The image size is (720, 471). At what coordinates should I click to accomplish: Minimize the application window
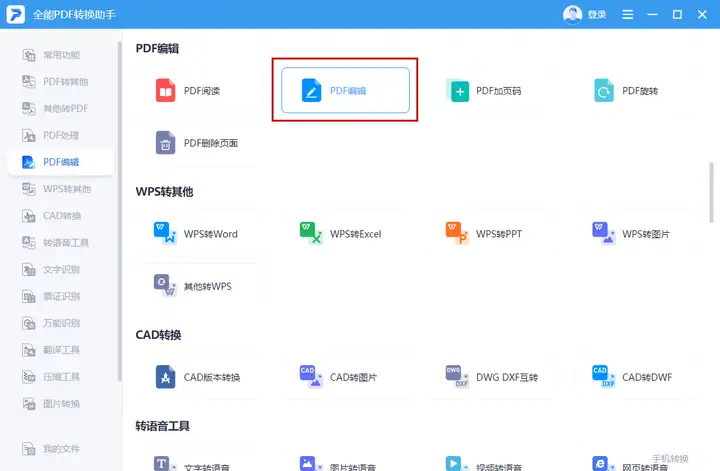tap(652, 15)
